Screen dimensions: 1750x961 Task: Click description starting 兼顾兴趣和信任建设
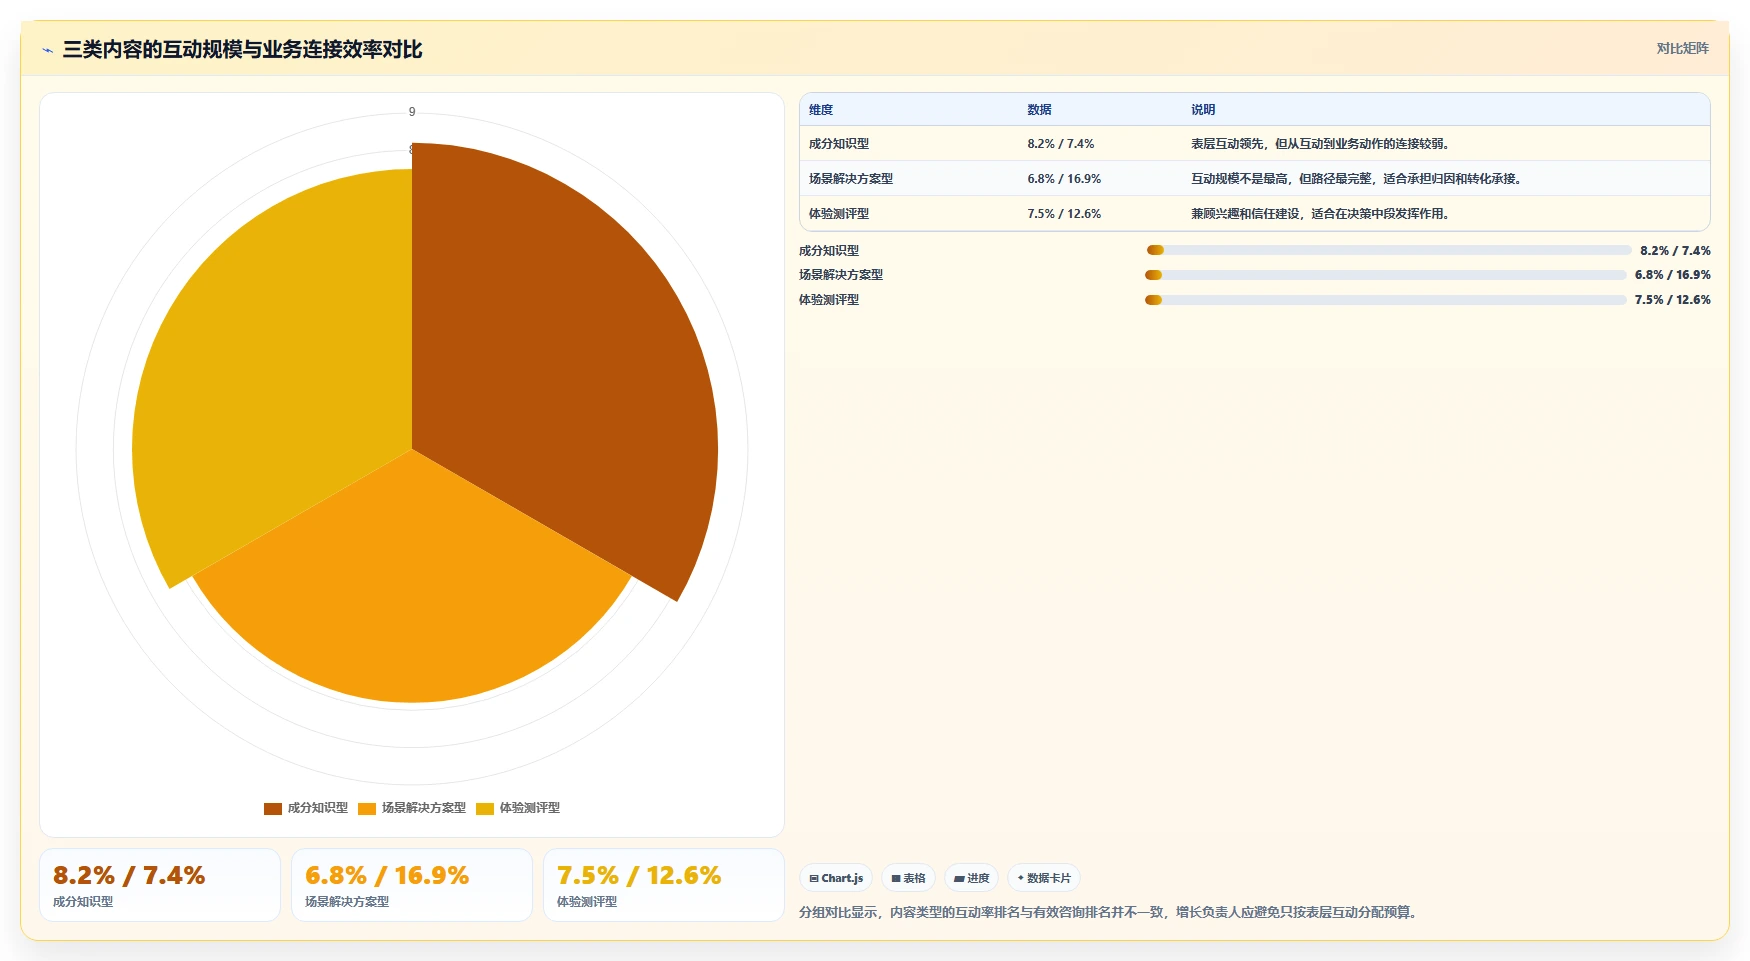[x=1320, y=214]
